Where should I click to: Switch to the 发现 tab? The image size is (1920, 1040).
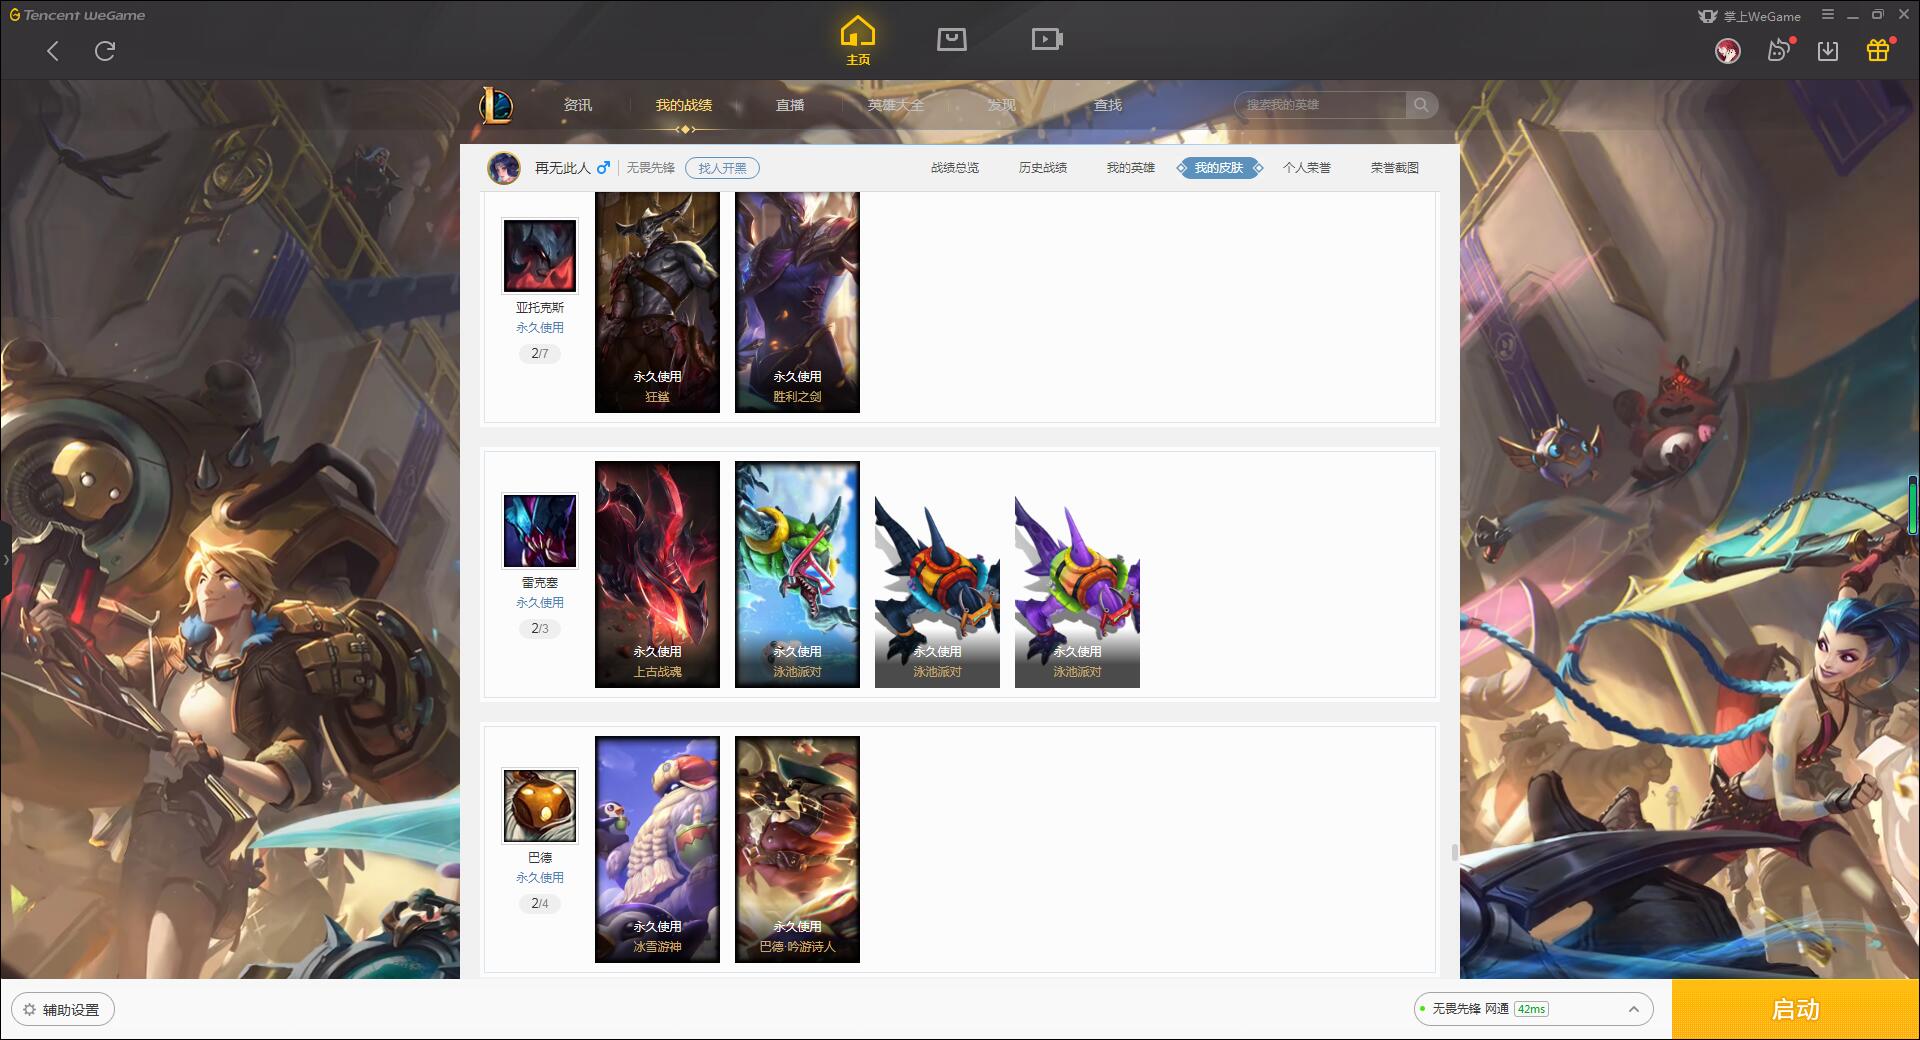[1002, 105]
